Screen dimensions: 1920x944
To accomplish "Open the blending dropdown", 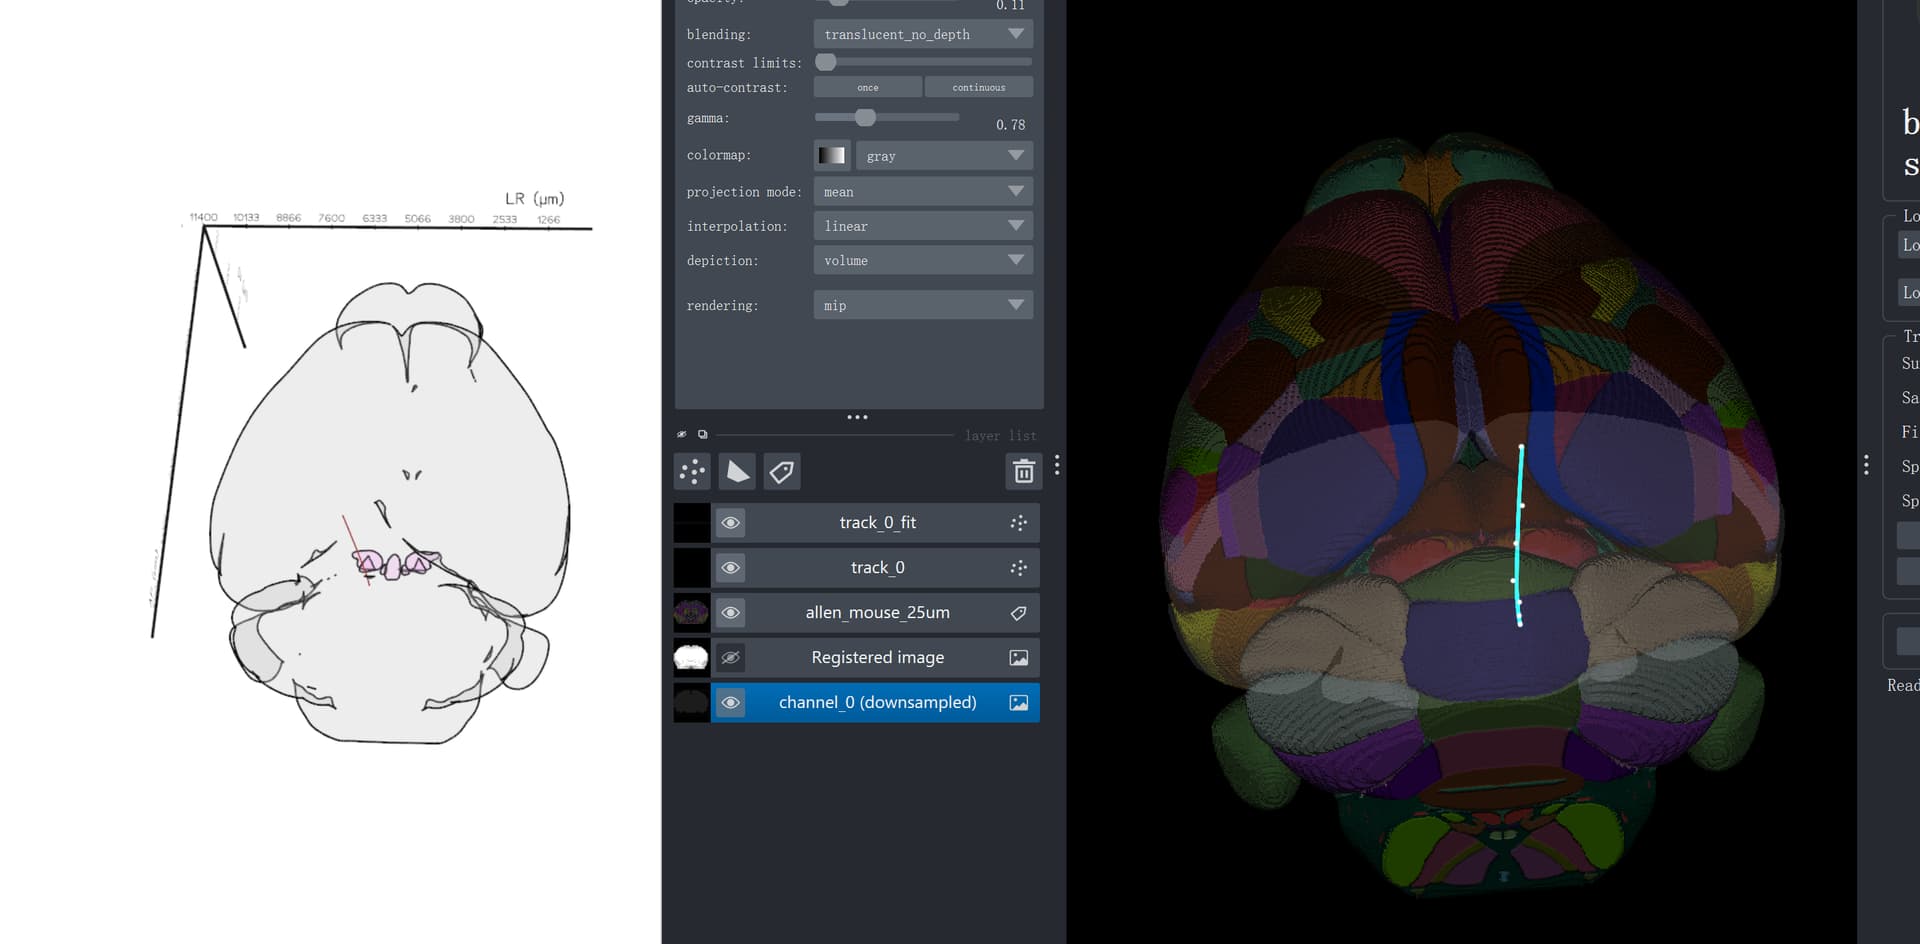I will (x=922, y=33).
